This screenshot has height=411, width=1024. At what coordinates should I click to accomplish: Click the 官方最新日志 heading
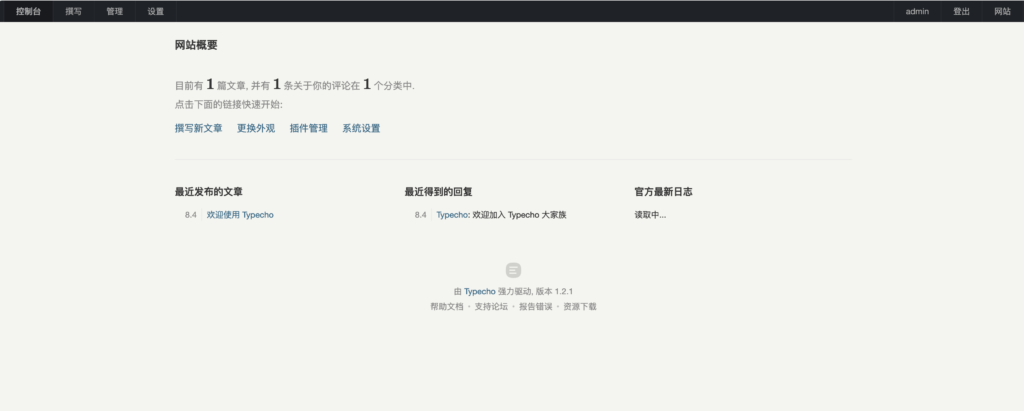pyautogui.click(x=664, y=191)
